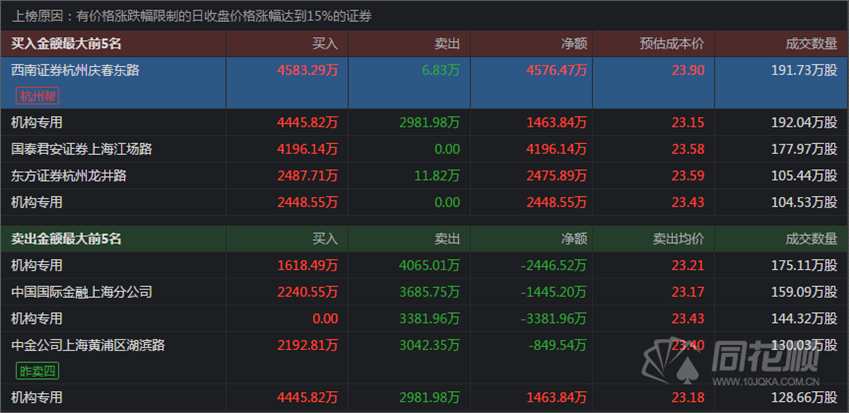Click the 昨卖四 tag under 中金公司
This screenshot has width=850, height=413.
37,371
